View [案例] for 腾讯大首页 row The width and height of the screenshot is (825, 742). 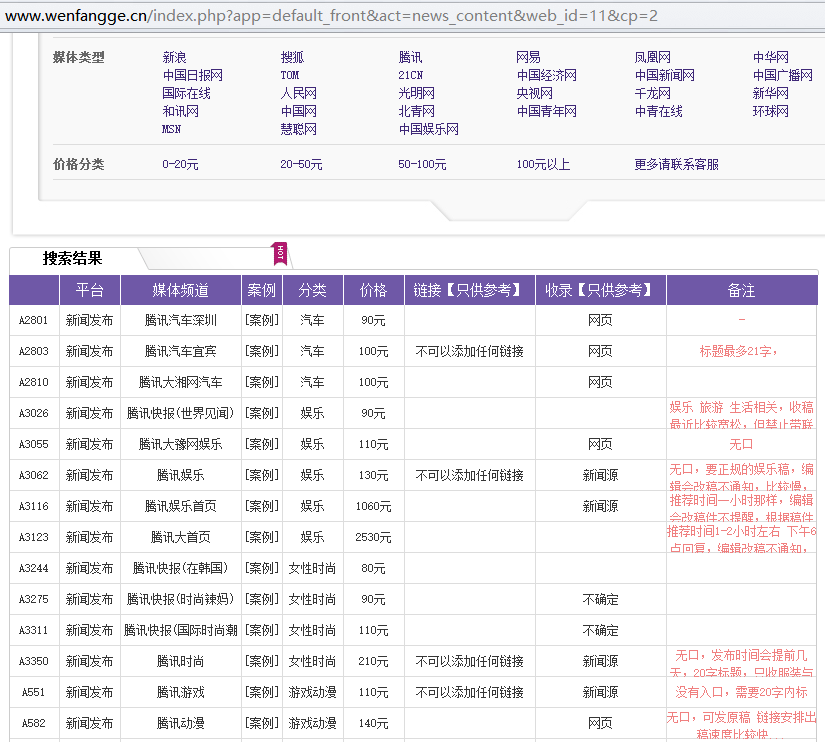pos(261,538)
